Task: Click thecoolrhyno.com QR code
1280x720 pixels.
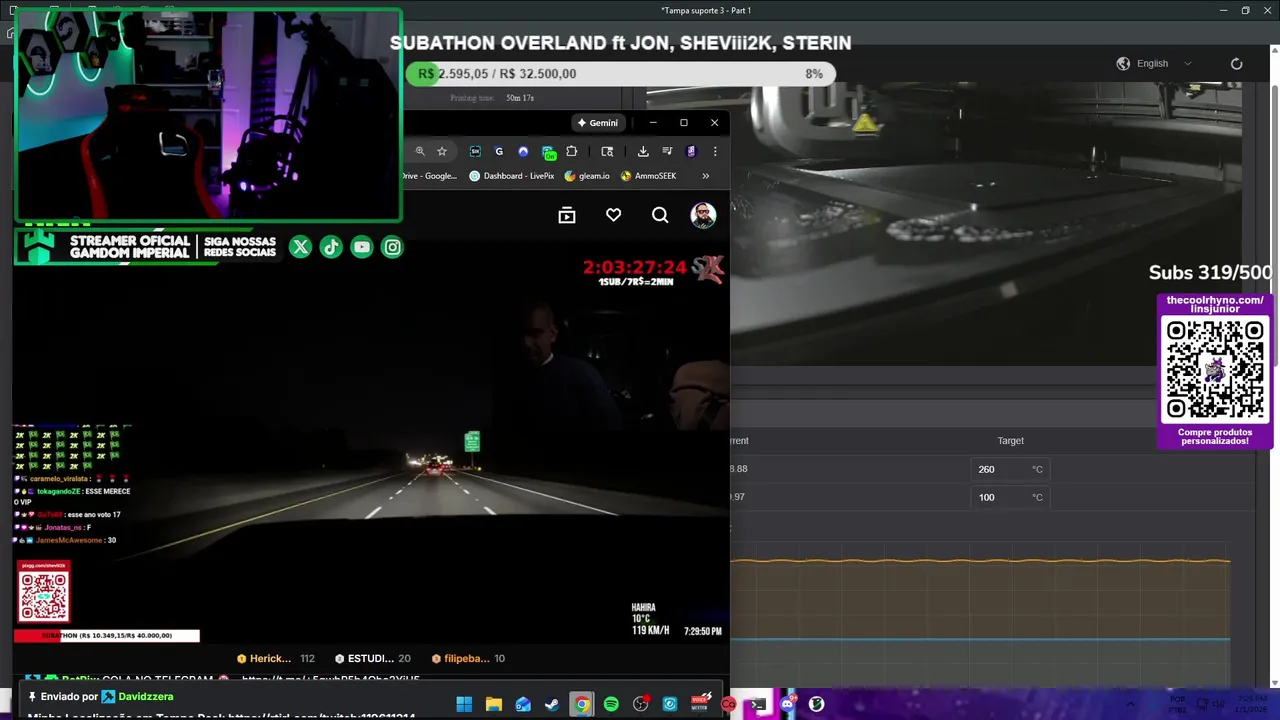Action: click(x=1214, y=369)
